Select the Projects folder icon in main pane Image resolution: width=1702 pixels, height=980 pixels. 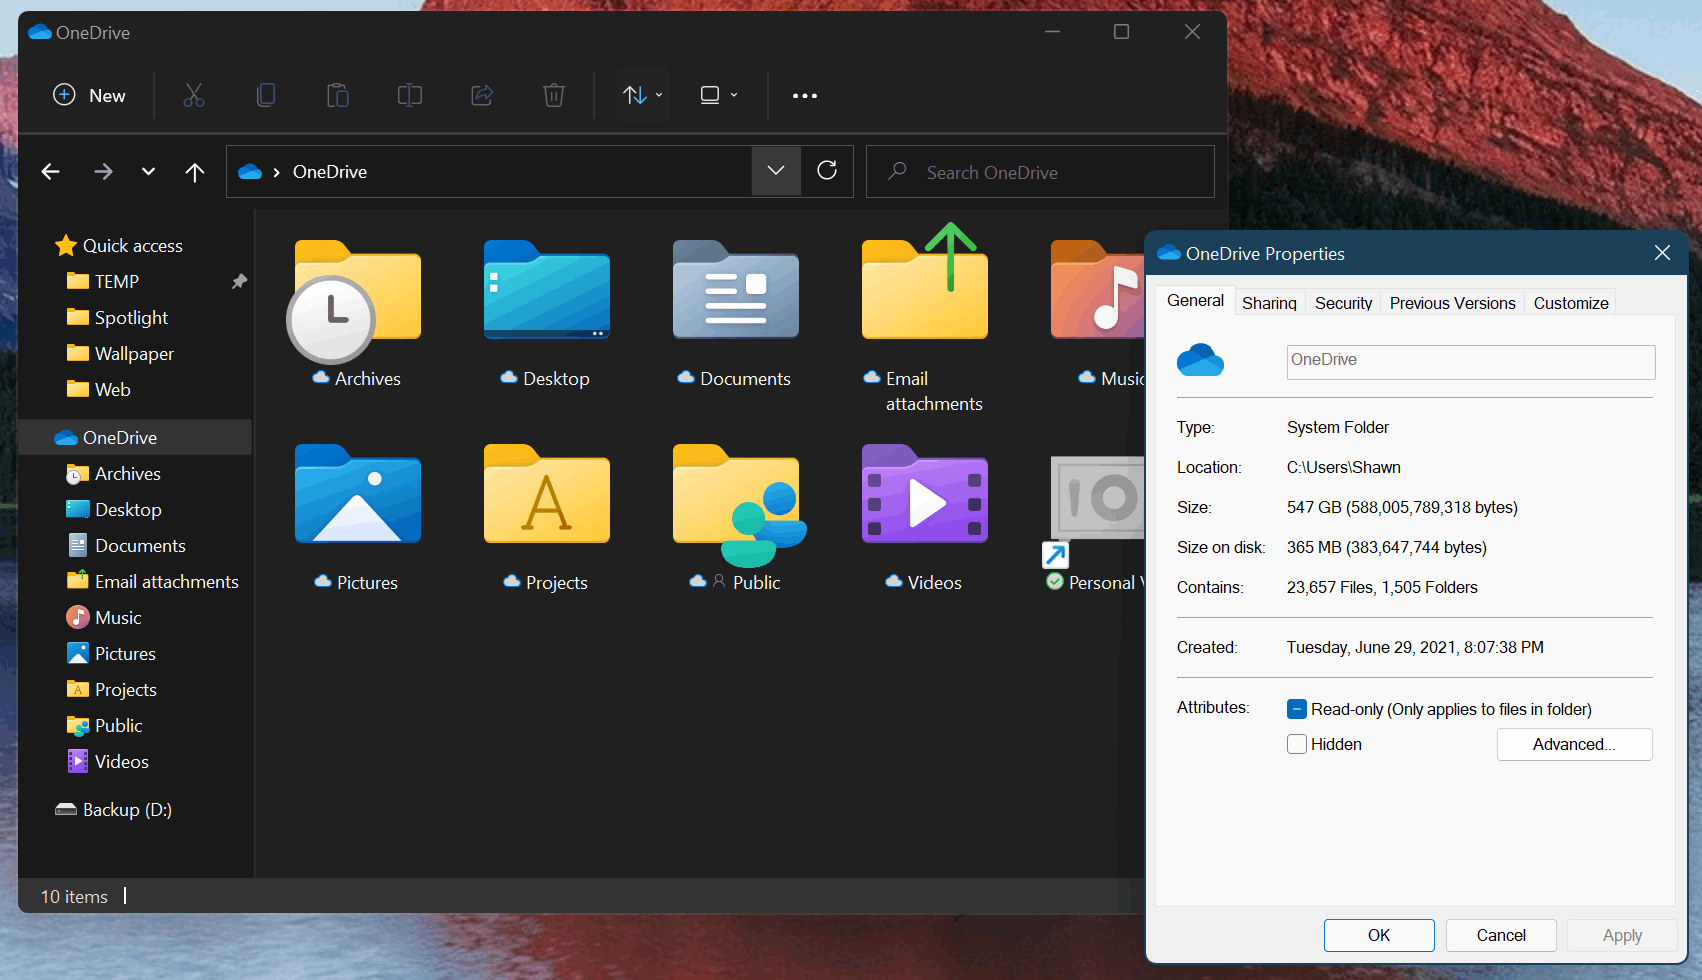pyautogui.click(x=546, y=494)
